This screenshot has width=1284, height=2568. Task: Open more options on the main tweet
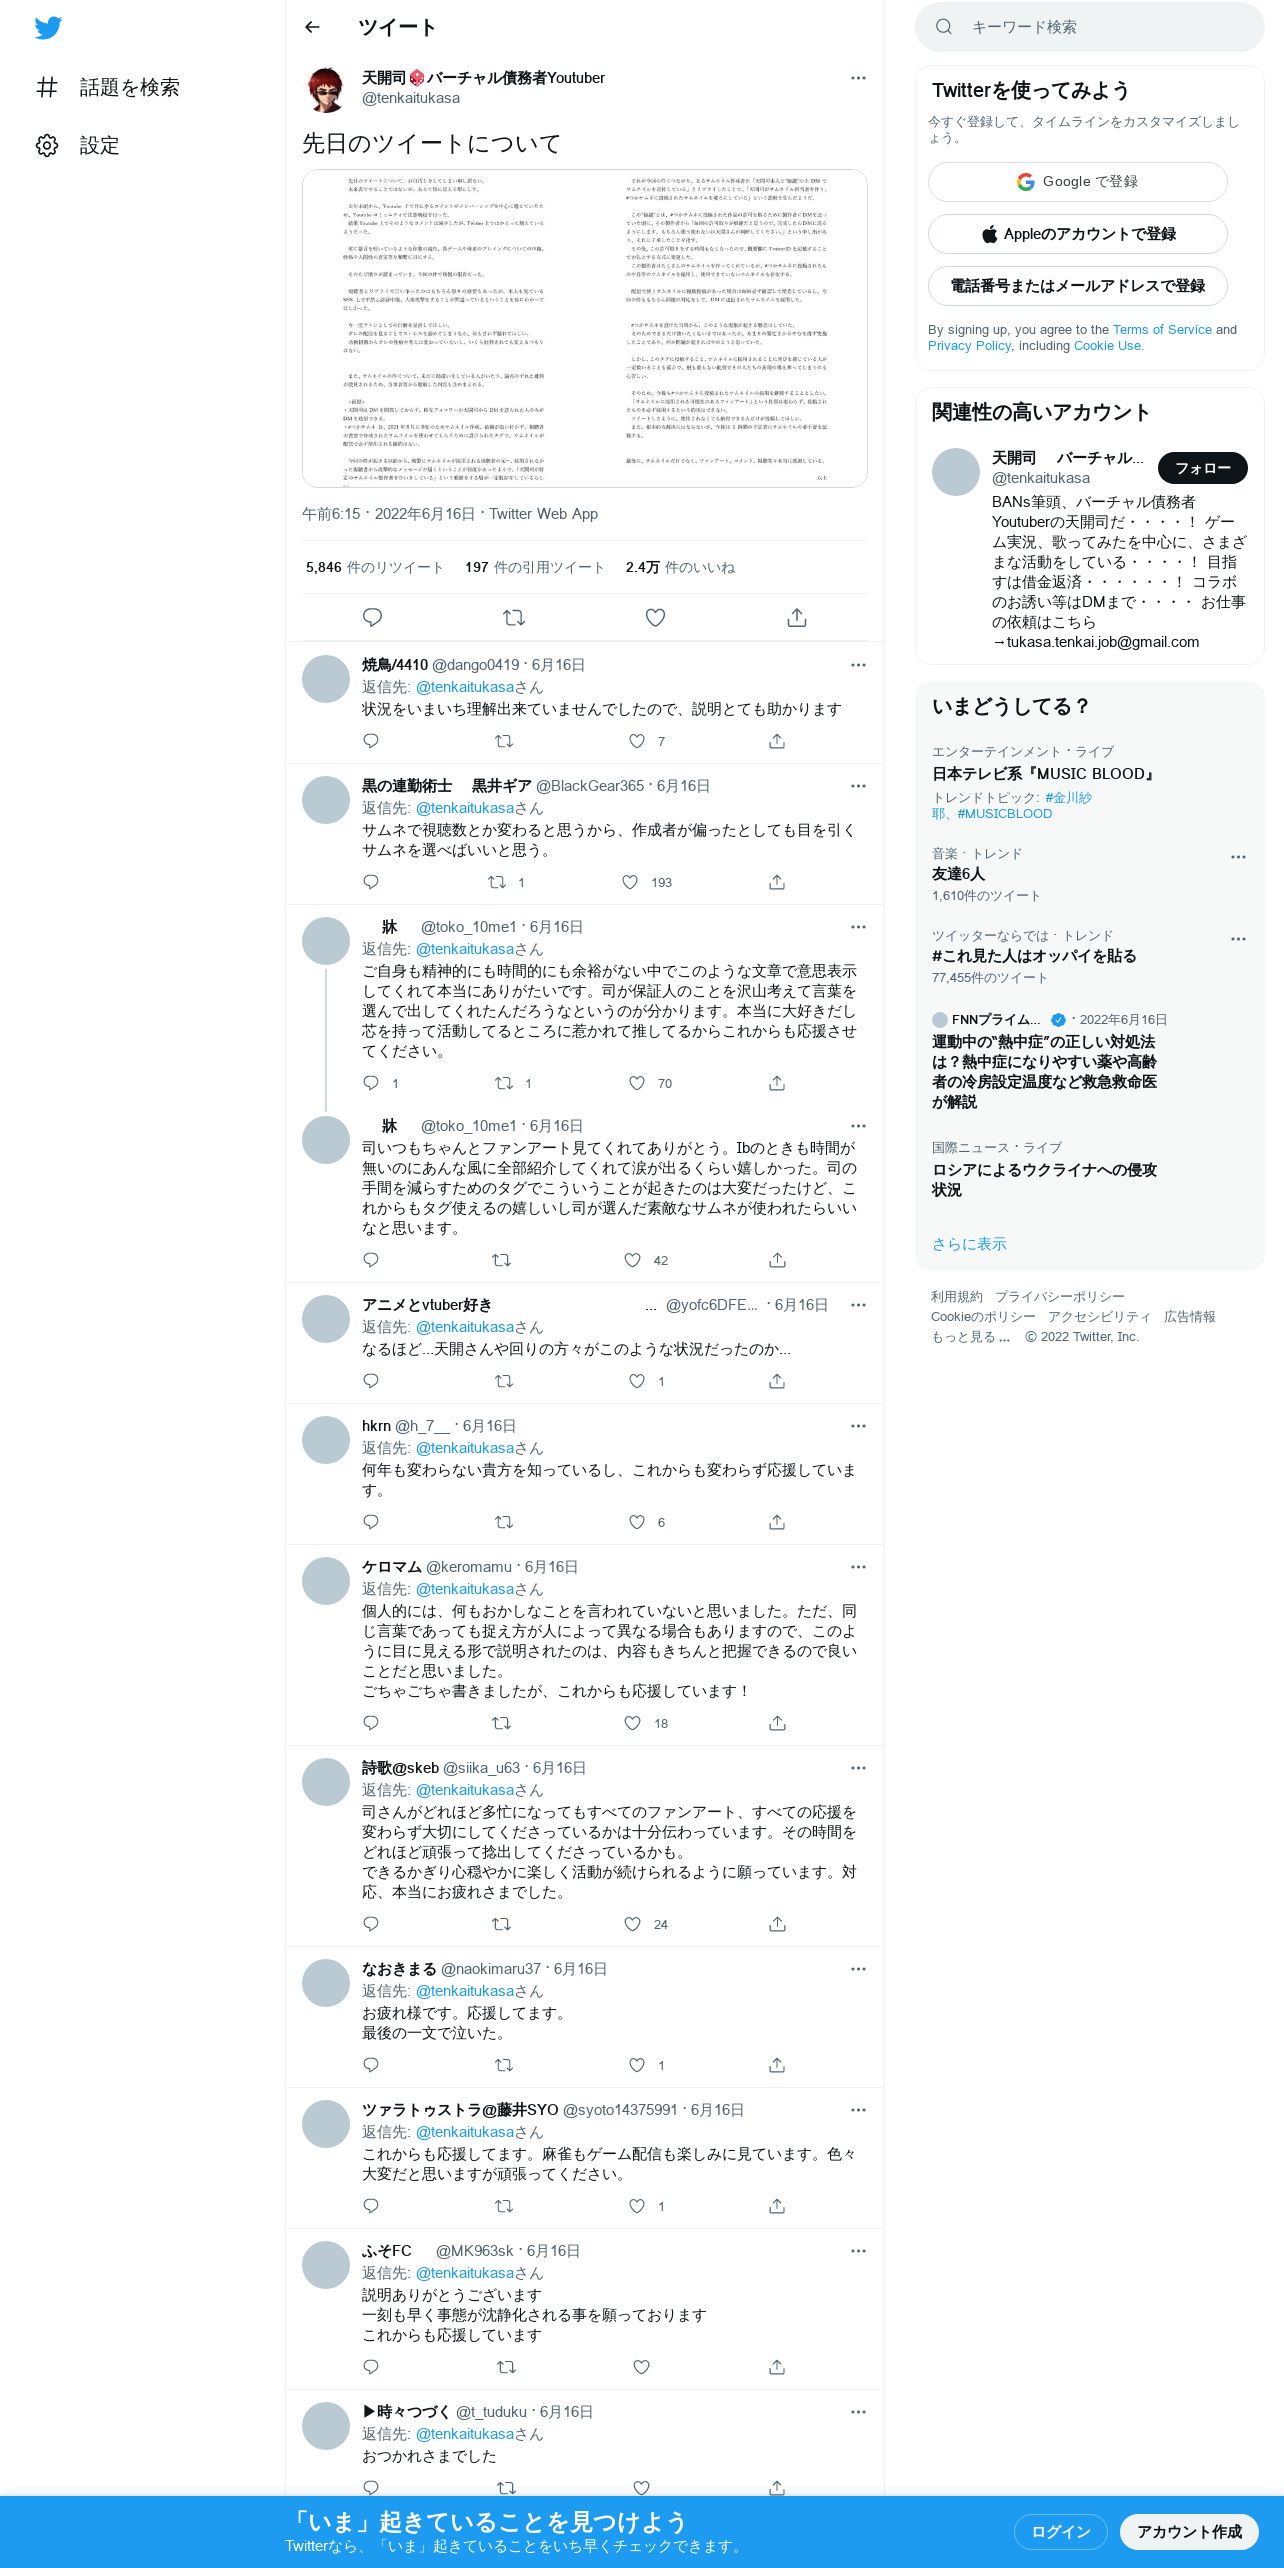(858, 78)
